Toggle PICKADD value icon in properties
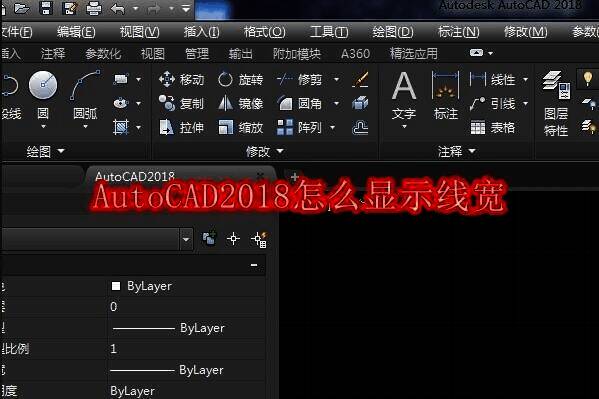The image size is (599, 399). coord(209,239)
